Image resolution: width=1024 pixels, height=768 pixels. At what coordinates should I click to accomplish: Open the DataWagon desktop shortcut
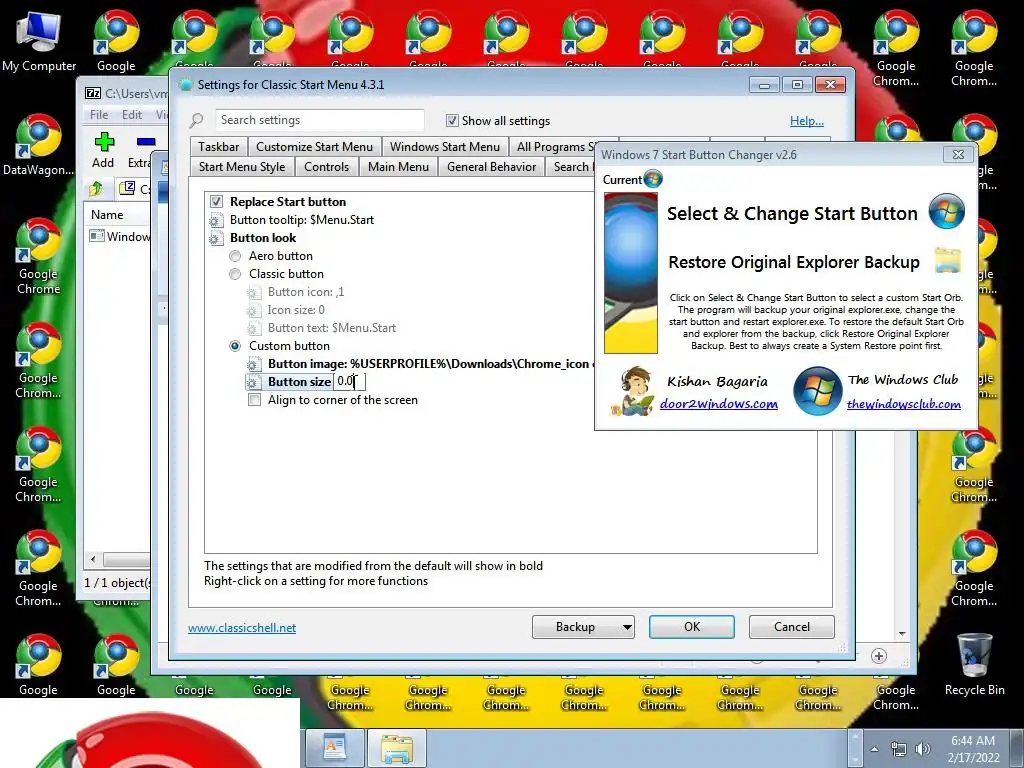click(x=39, y=145)
